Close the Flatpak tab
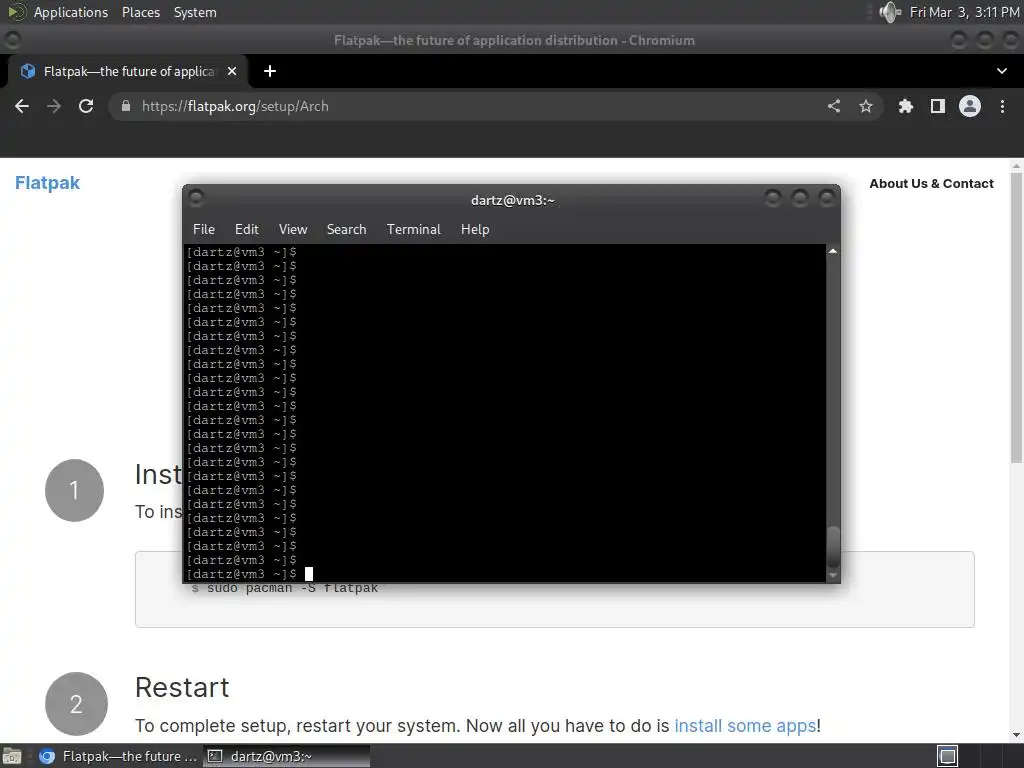Viewport: 1024px width, 768px height. 232,71
